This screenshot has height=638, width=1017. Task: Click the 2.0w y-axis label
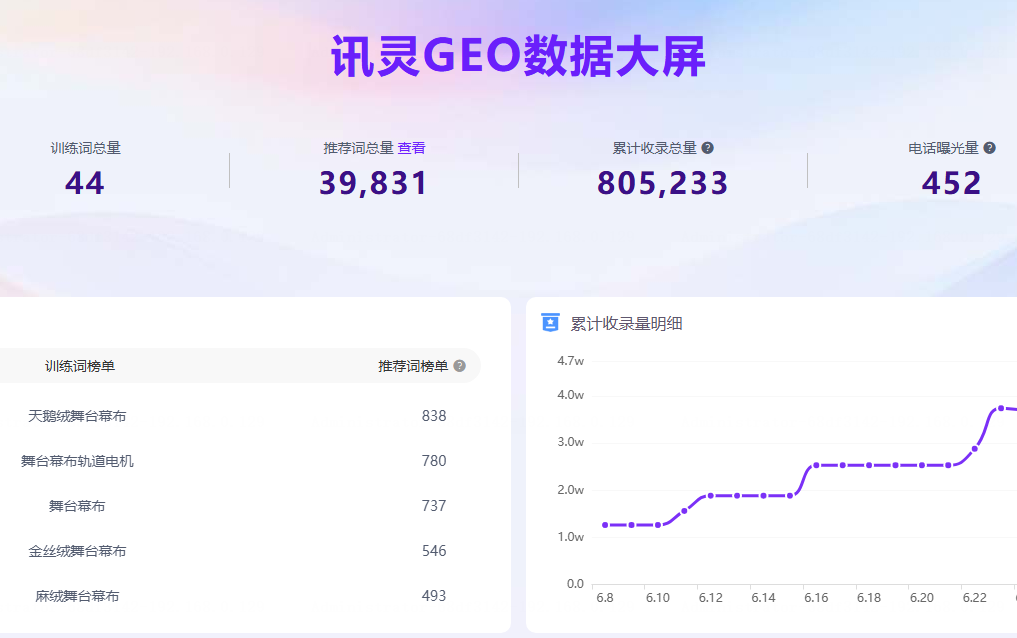point(571,490)
